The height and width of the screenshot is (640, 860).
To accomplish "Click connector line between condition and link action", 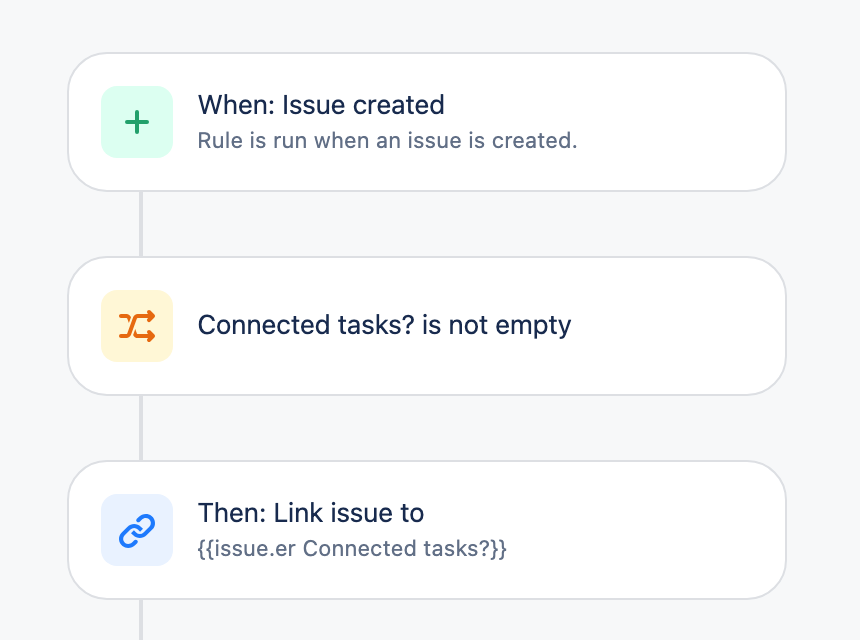I will (141, 428).
